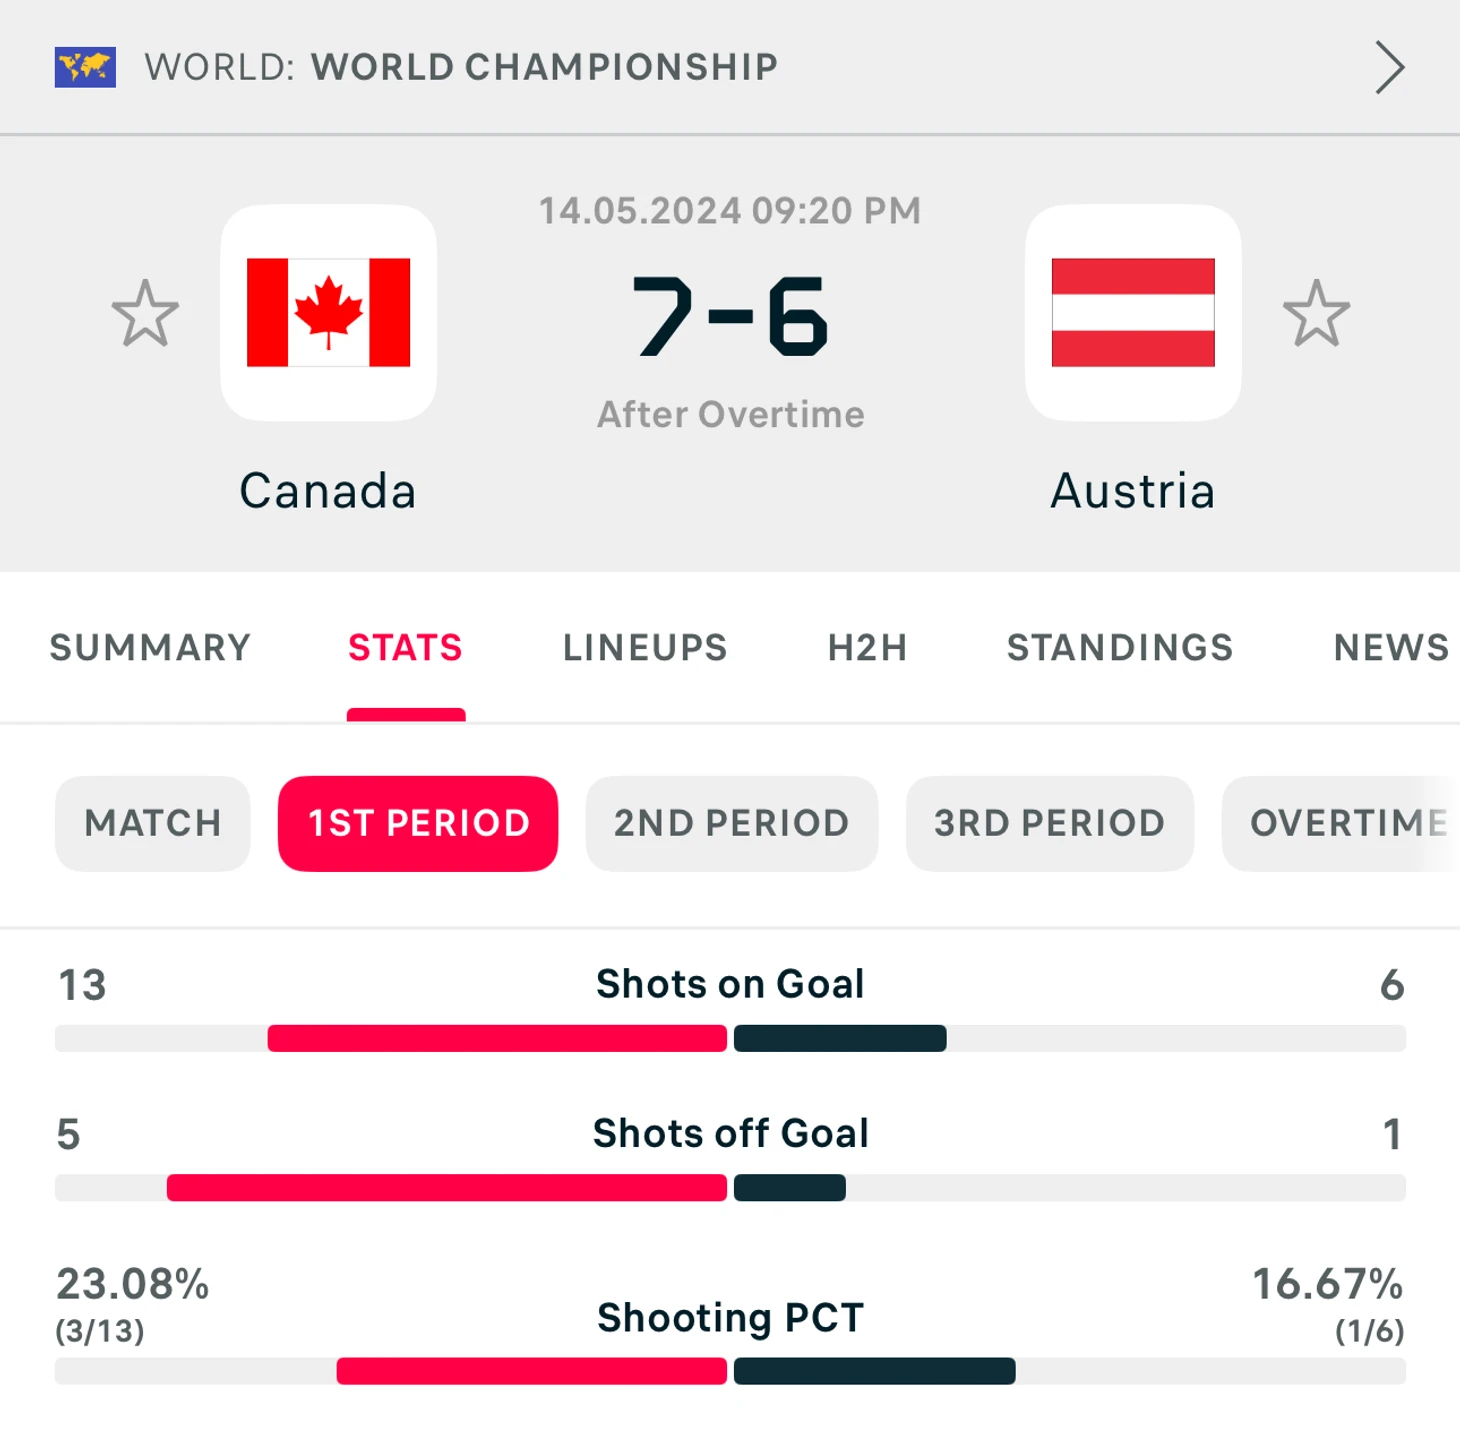Select the Match stats filter
Image resolution: width=1460 pixels, height=1429 pixels.
(153, 823)
